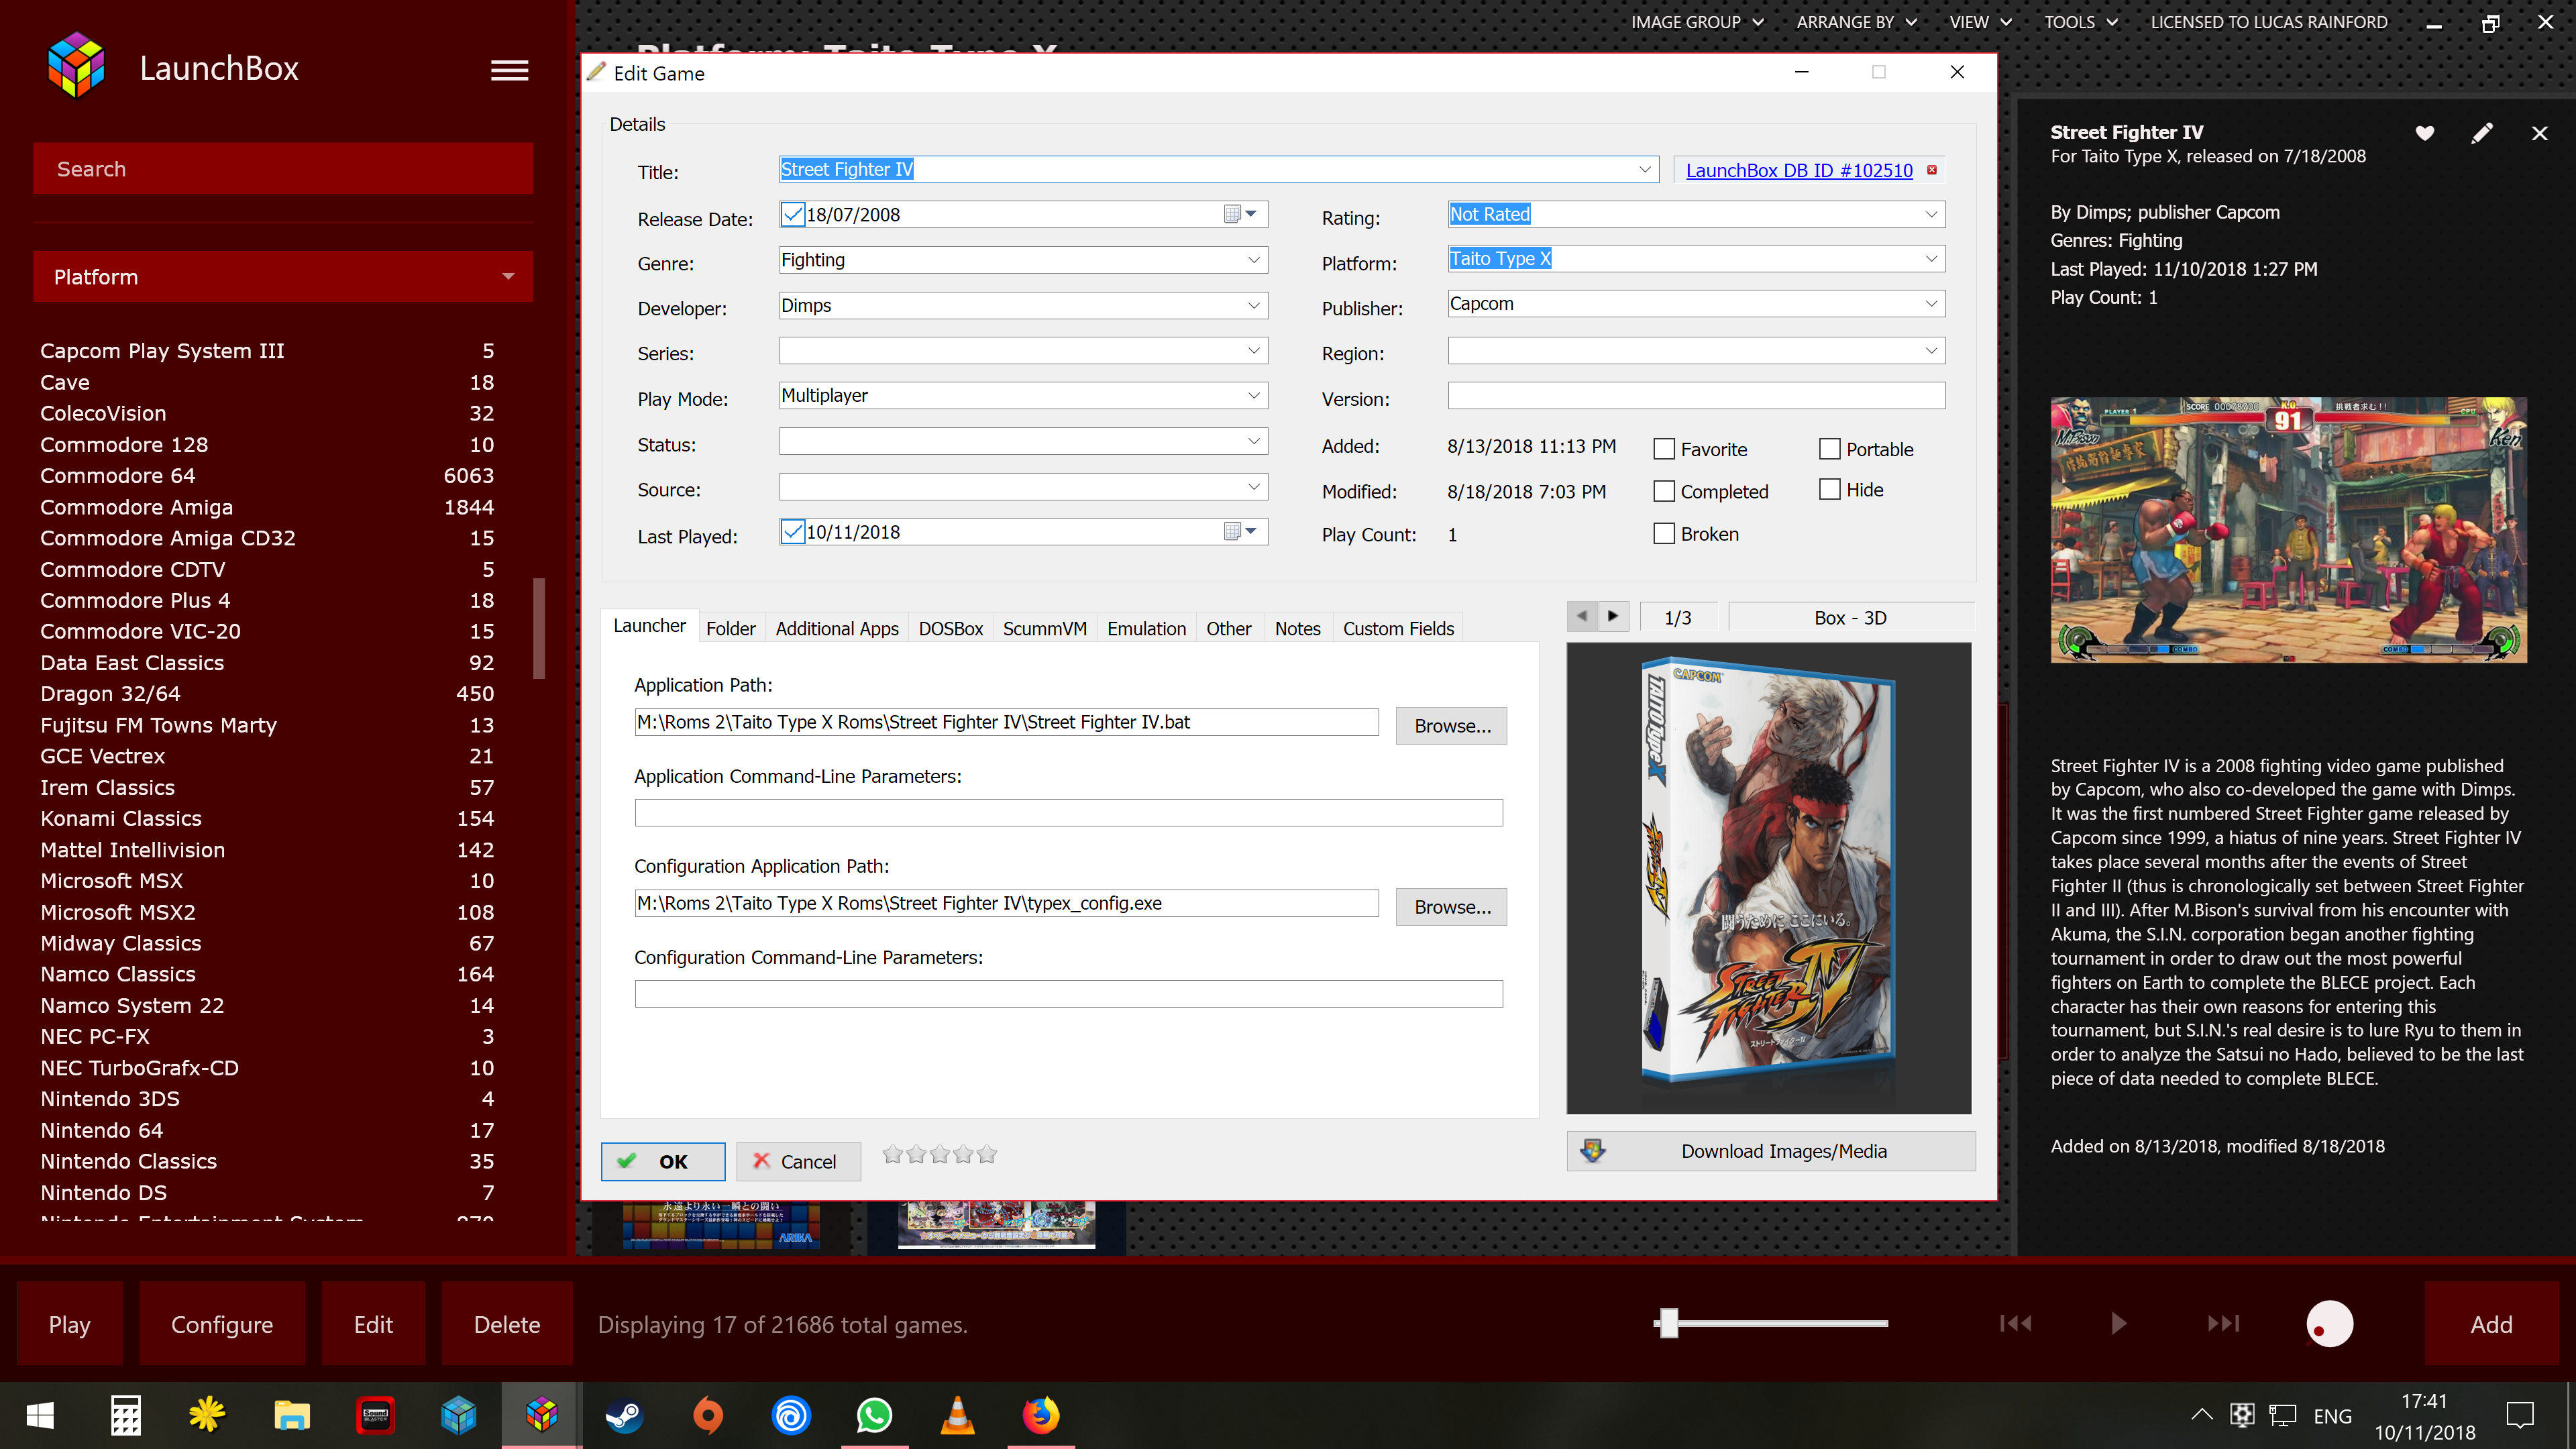Image resolution: width=2576 pixels, height=1449 pixels.
Task: Enable the Hide checkbox
Action: coord(1829,489)
